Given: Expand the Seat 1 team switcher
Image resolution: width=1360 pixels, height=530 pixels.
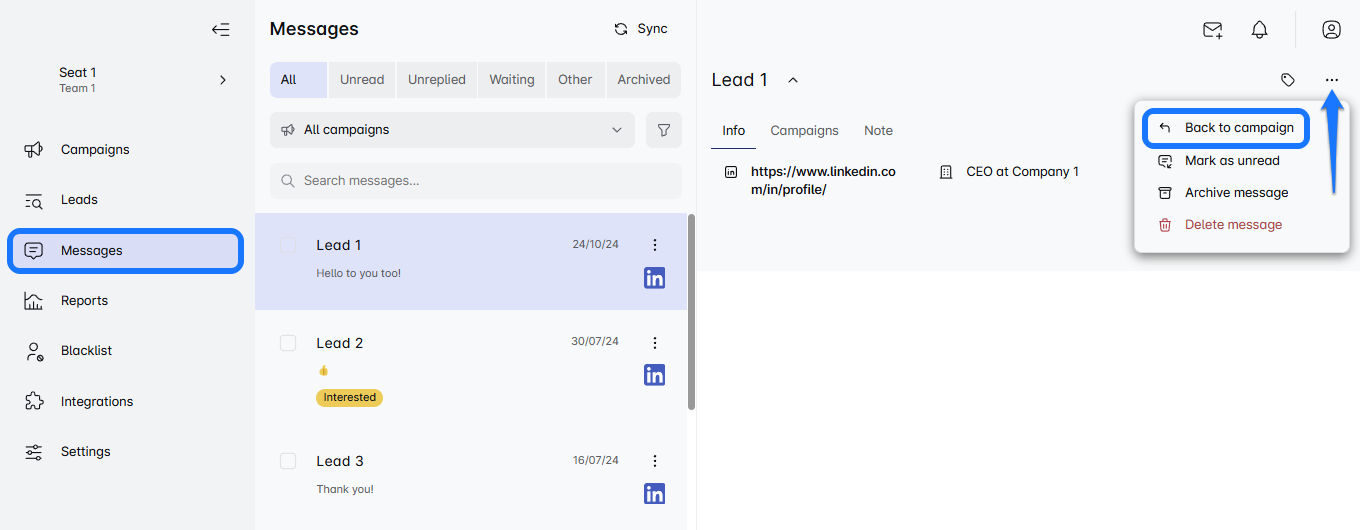Looking at the screenshot, I should 222,80.
